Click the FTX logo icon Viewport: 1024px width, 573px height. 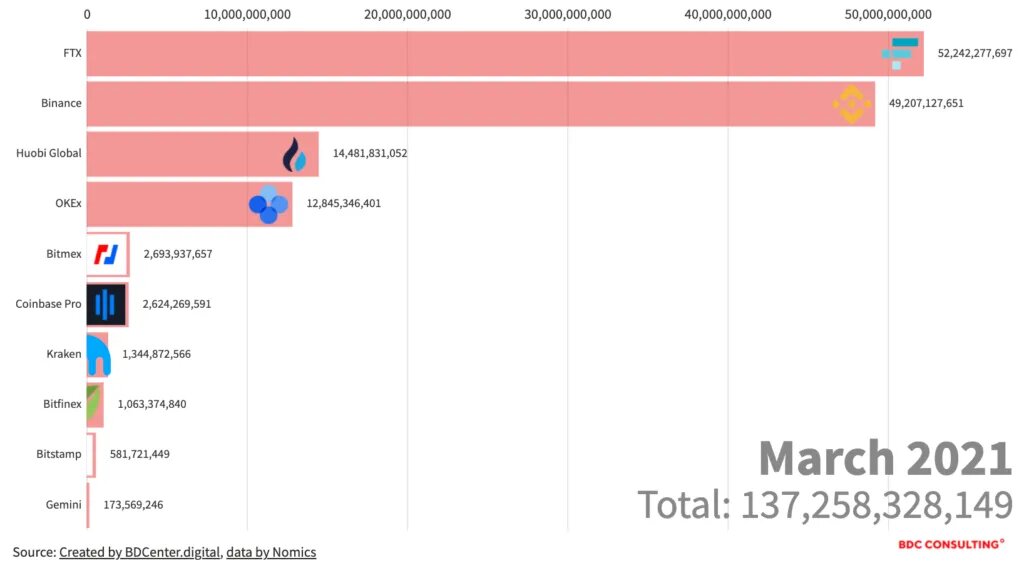[900, 53]
